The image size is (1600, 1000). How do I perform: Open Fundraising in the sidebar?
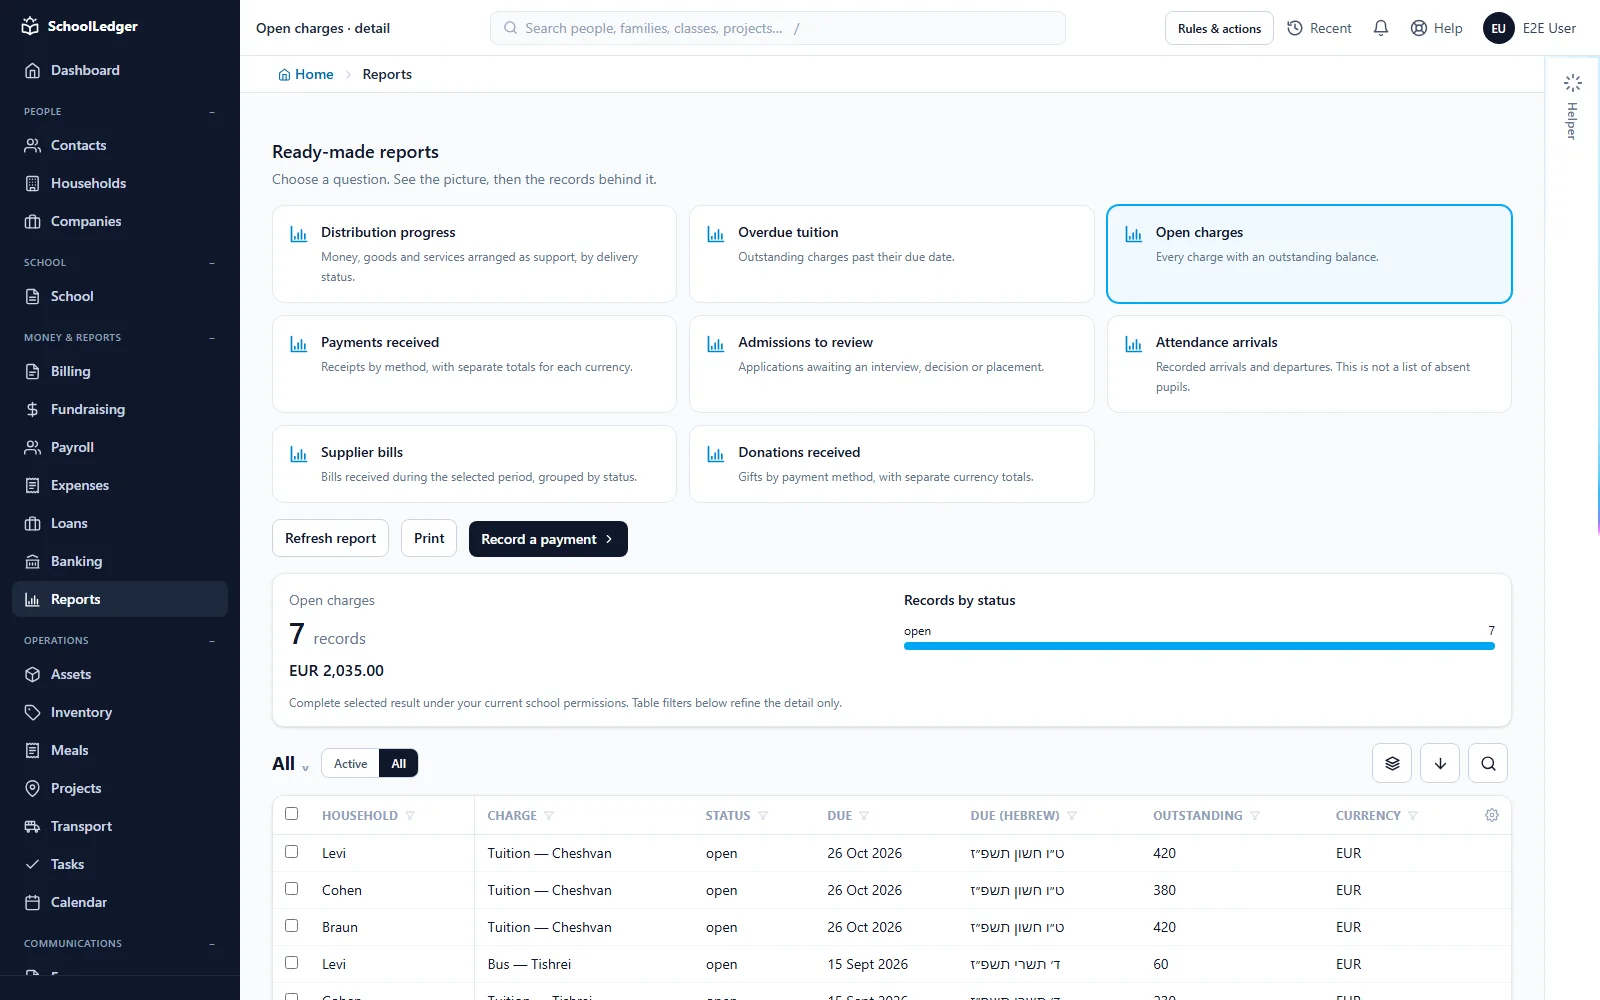(x=120, y=409)
